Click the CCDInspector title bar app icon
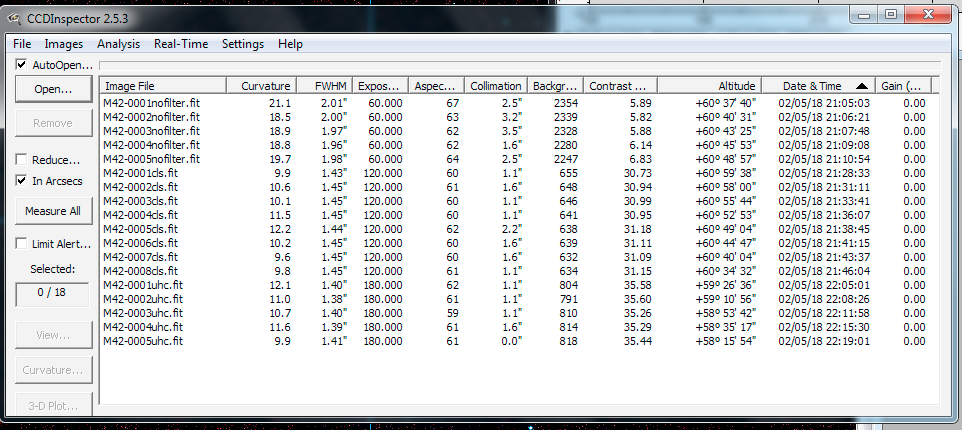The width and height of the screenshot is (962, 430). (x=13, y=18)
